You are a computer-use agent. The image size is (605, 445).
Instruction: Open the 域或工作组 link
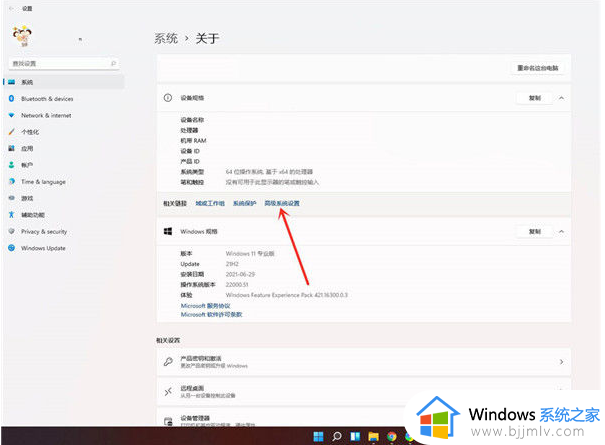tap(210, 203)
